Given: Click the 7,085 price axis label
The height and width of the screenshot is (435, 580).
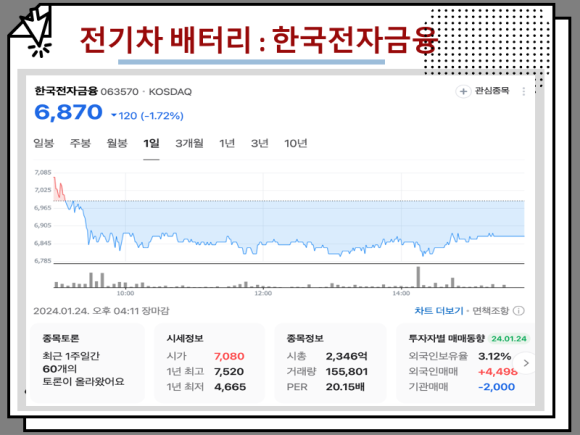Looking at the screenshot, I should (x=43, y=172).
